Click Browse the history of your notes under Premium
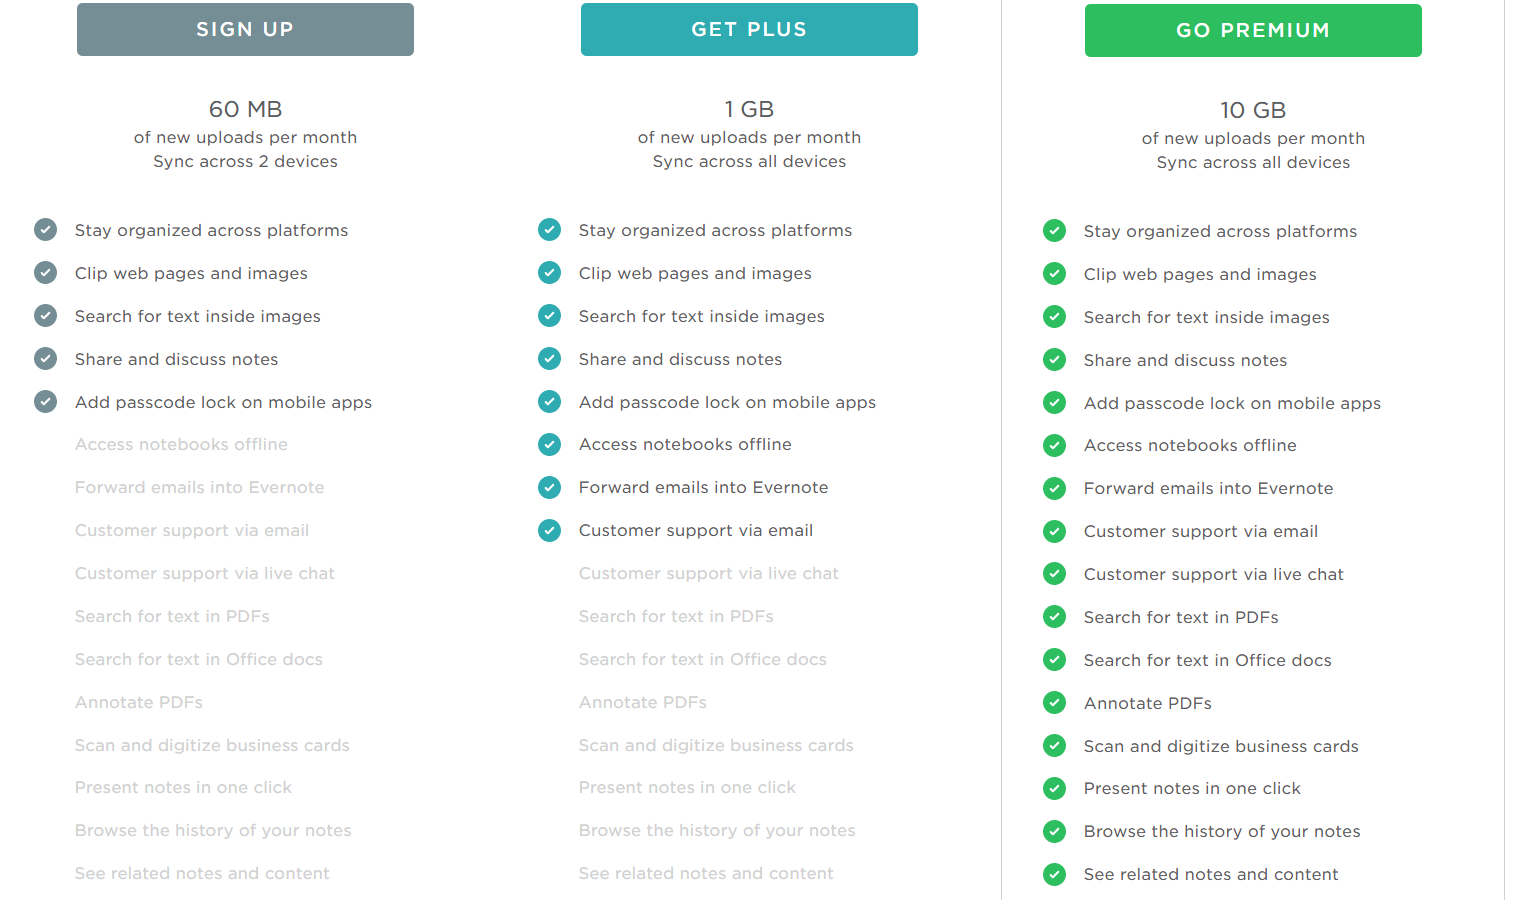The image size is (1514, 900). (1222, 831)
